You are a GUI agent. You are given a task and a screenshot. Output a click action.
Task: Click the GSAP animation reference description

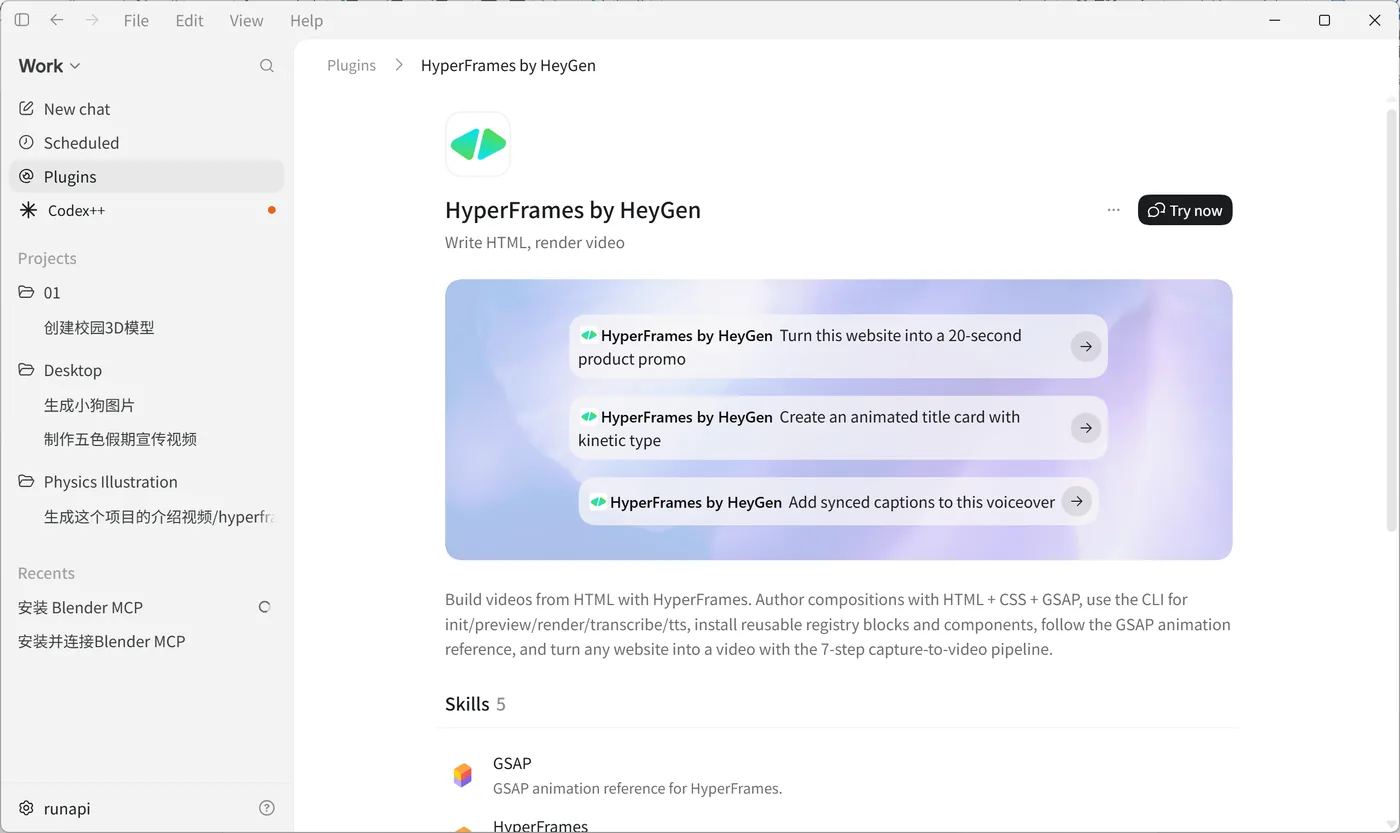(x=637, y=788)
